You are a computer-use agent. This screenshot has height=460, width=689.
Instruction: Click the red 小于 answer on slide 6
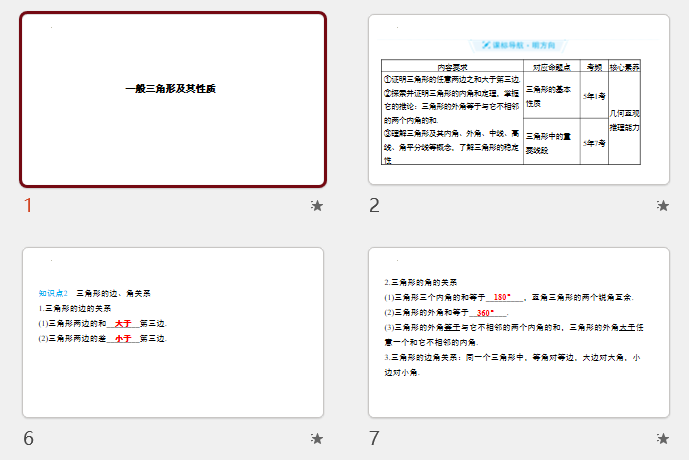coord(123,338)
